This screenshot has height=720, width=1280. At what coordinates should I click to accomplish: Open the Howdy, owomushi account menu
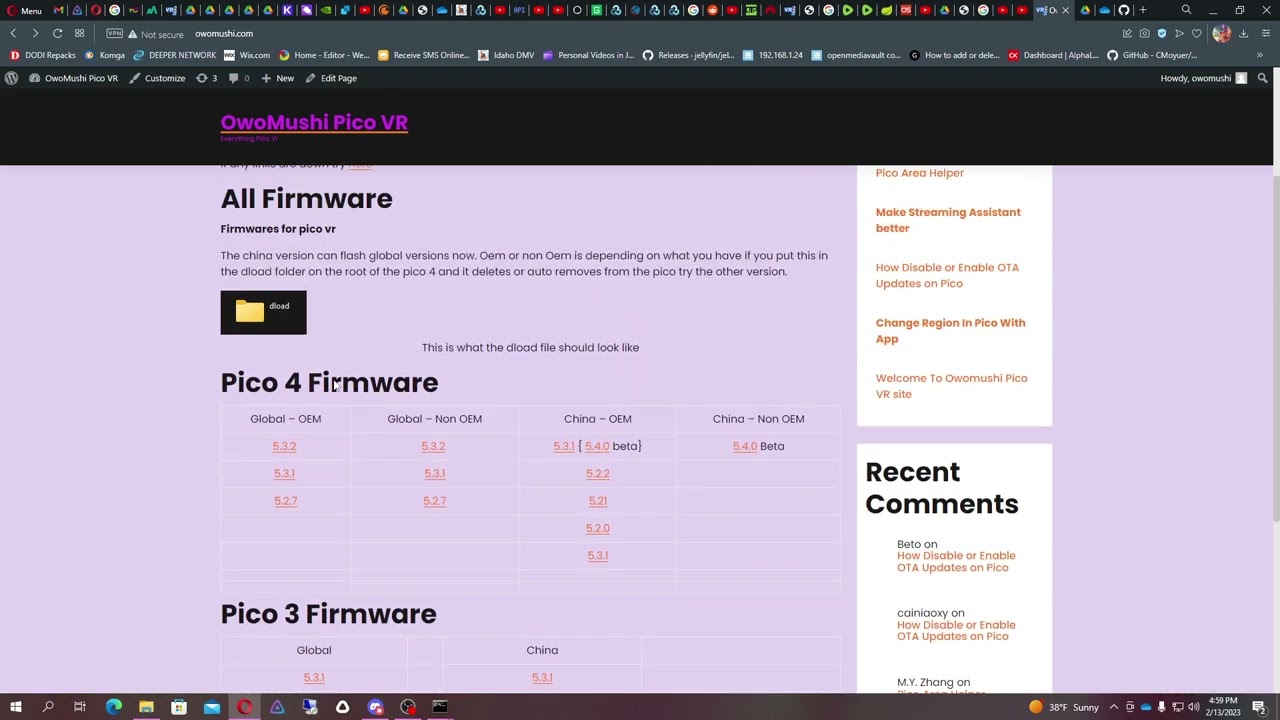(1203, 78)
